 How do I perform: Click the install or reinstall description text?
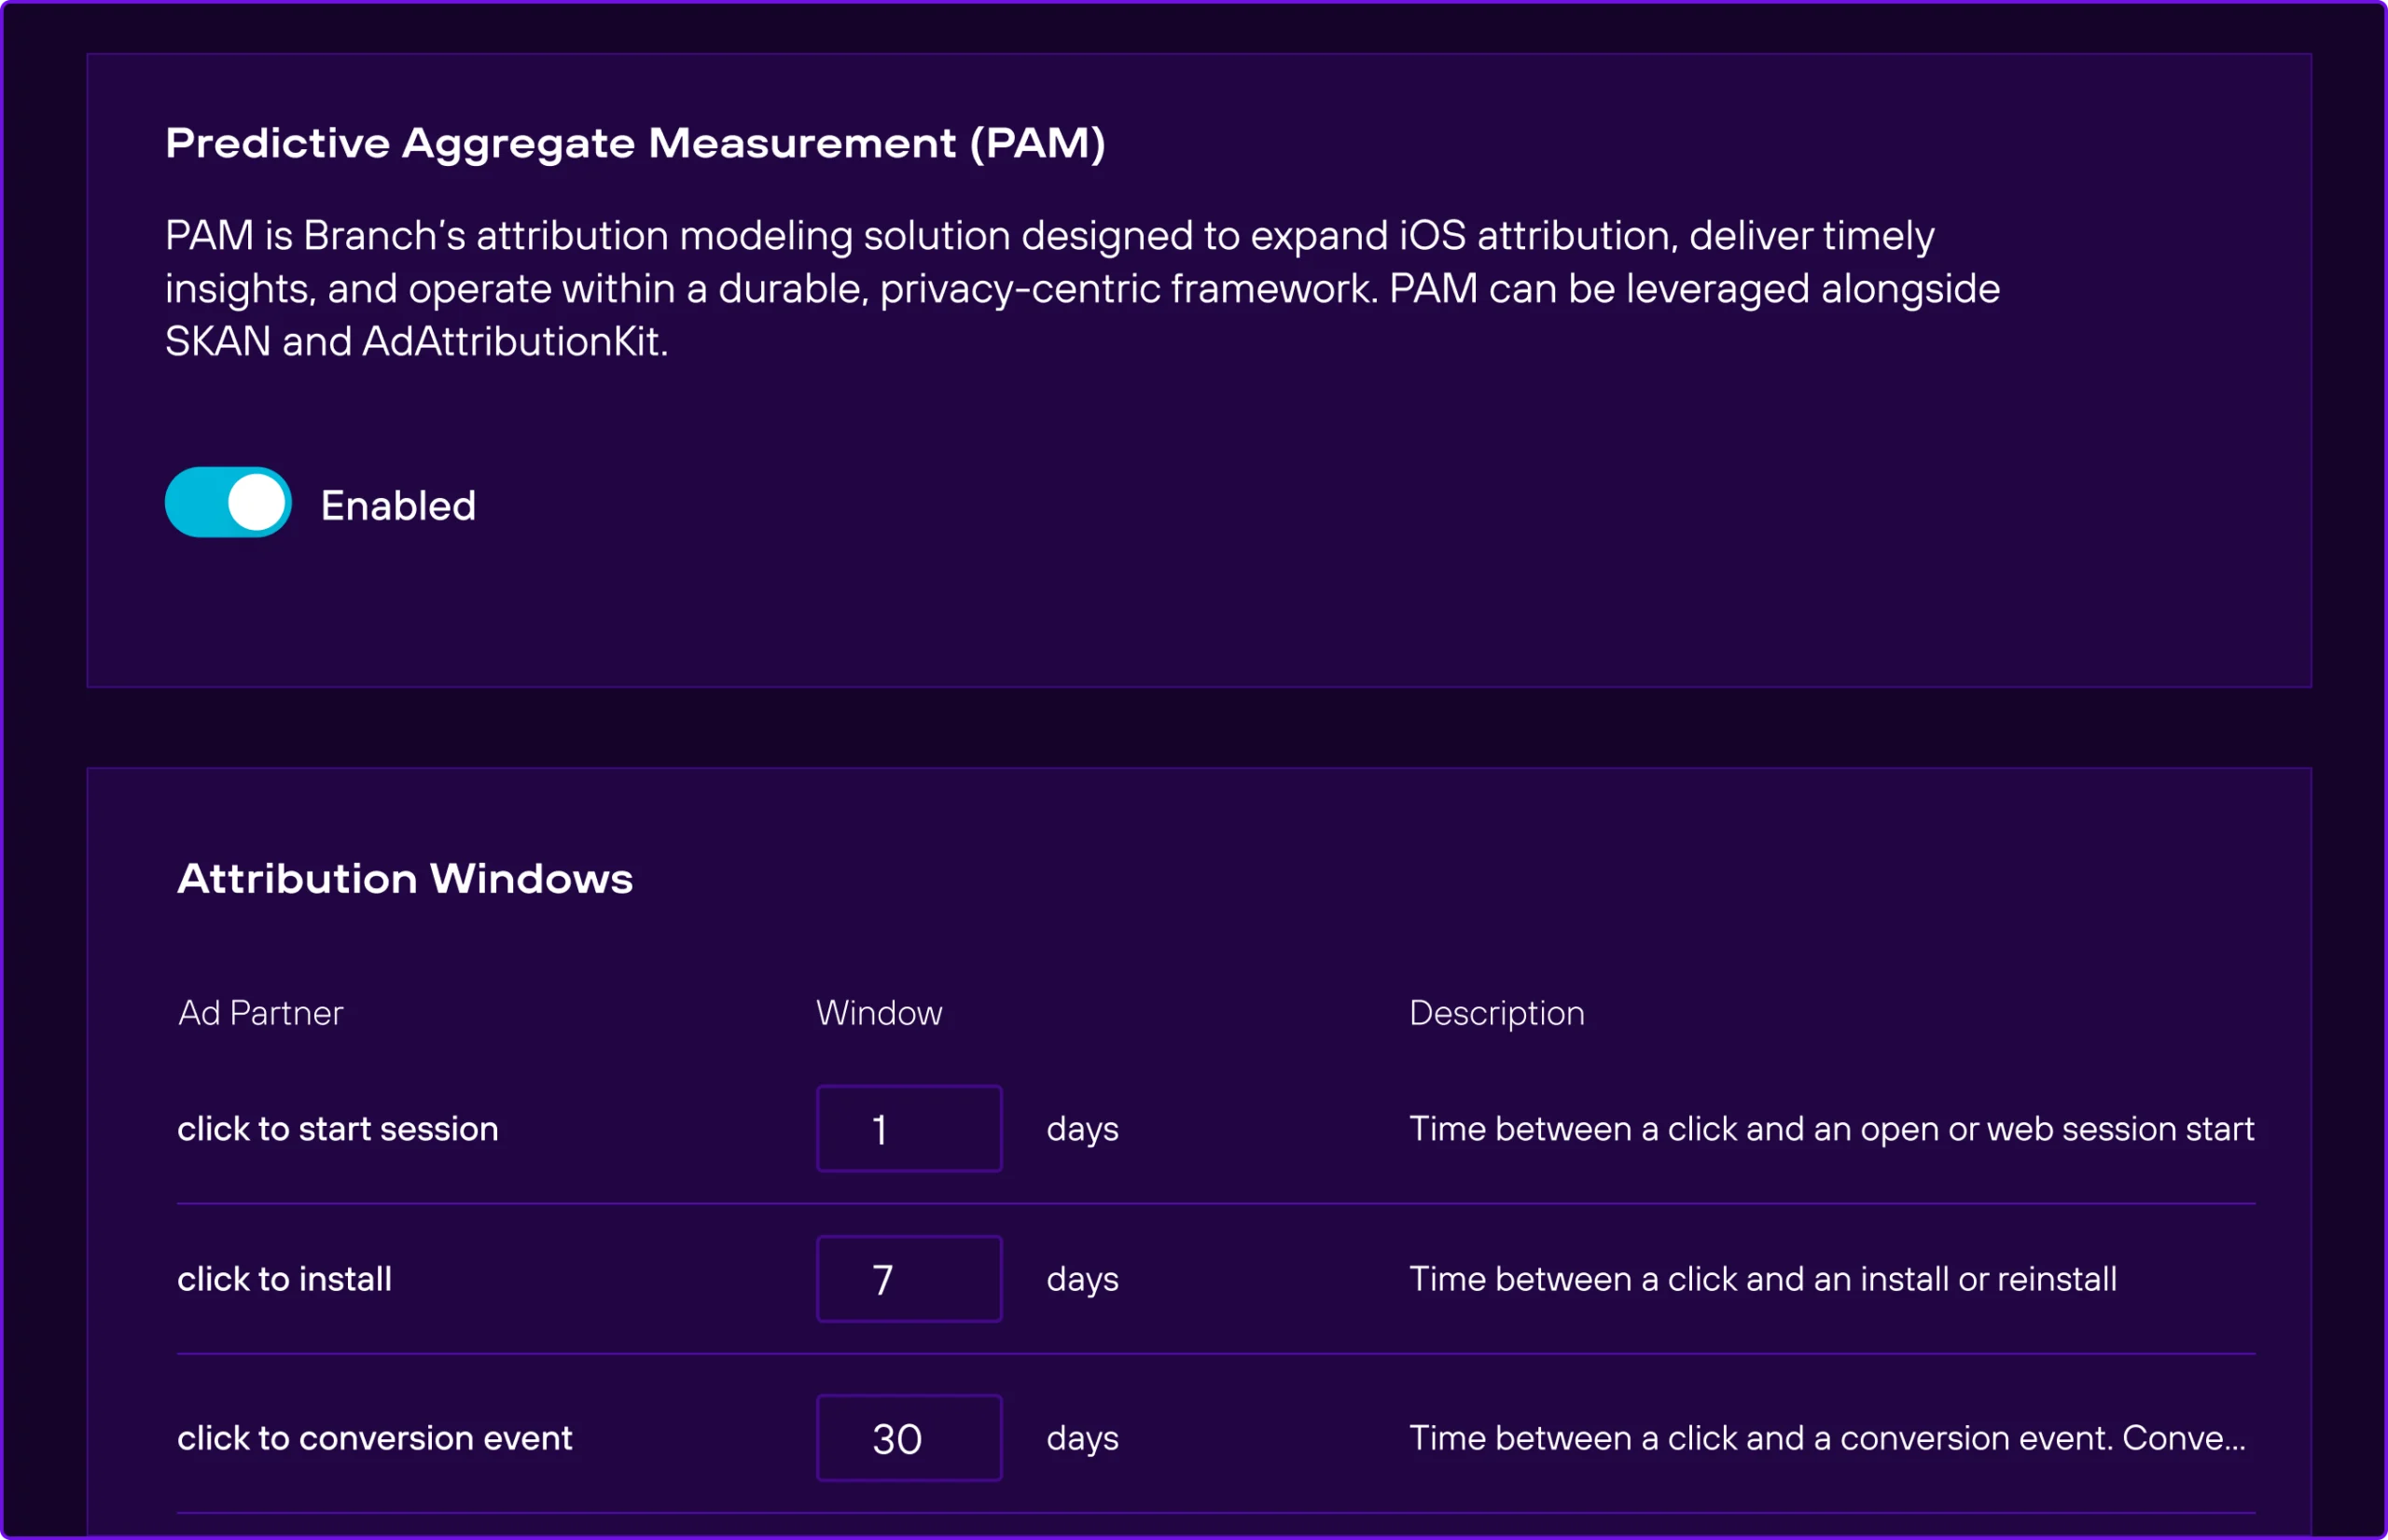pyautogui.click(x=1762, y=1279)
